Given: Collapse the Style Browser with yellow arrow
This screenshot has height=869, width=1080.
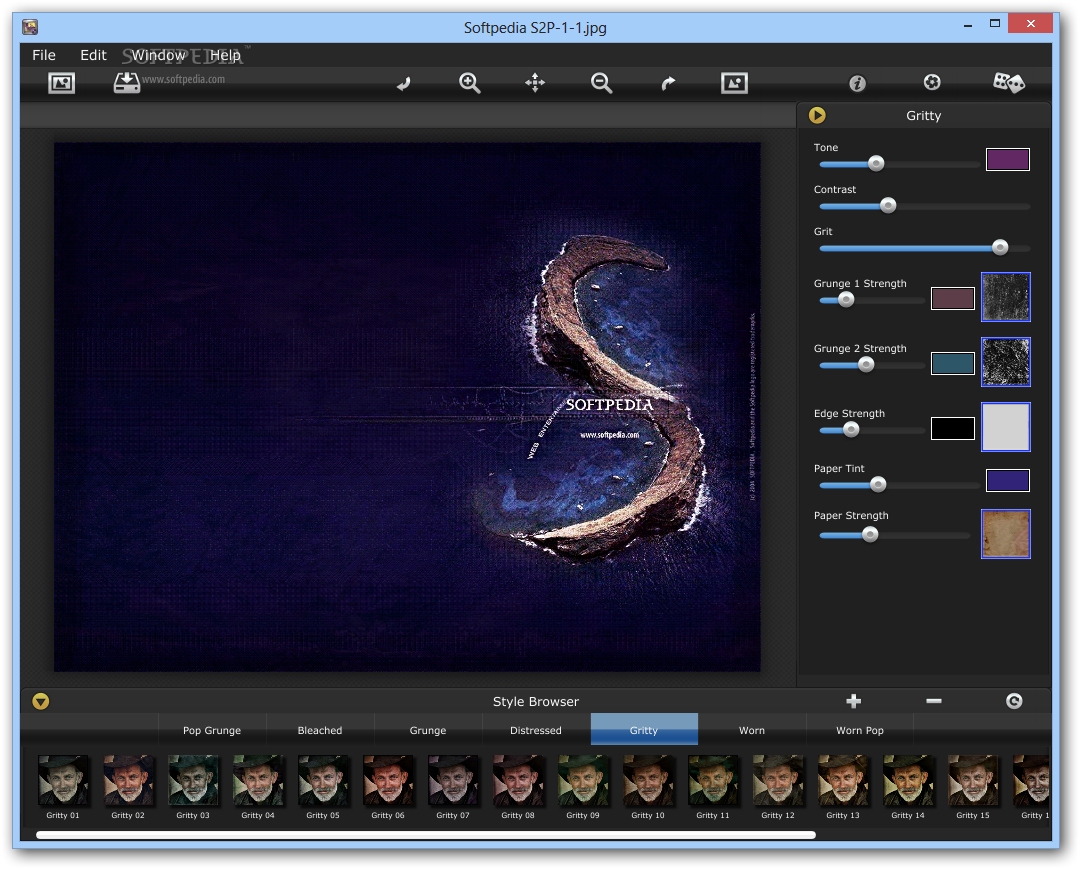Looking at the screenshot, I should (41, 702).
